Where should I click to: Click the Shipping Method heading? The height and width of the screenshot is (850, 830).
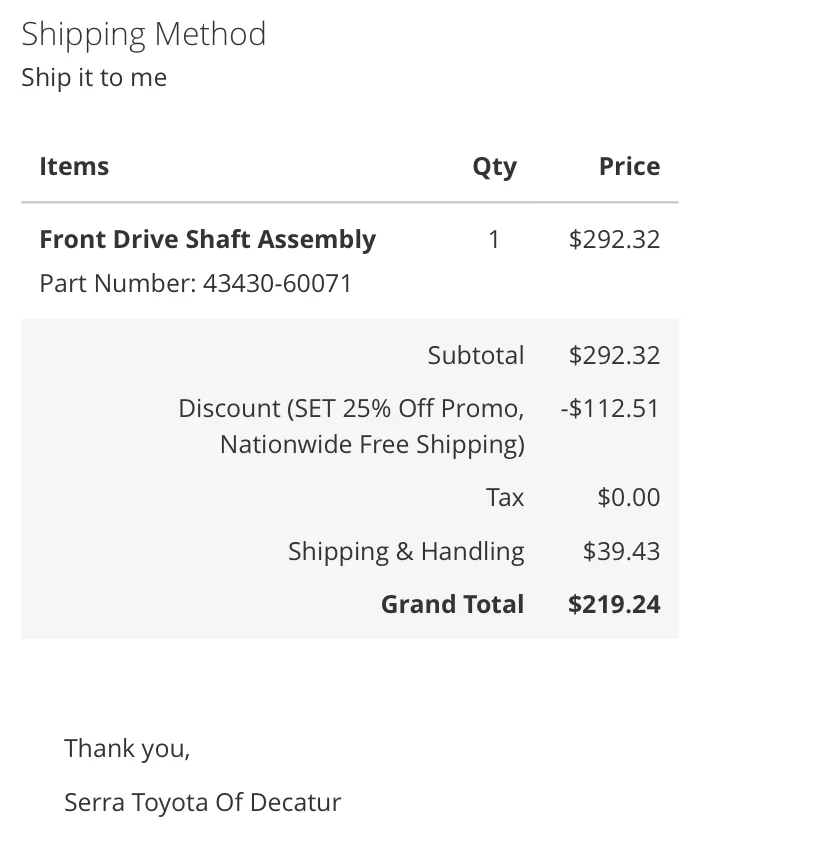144,35
